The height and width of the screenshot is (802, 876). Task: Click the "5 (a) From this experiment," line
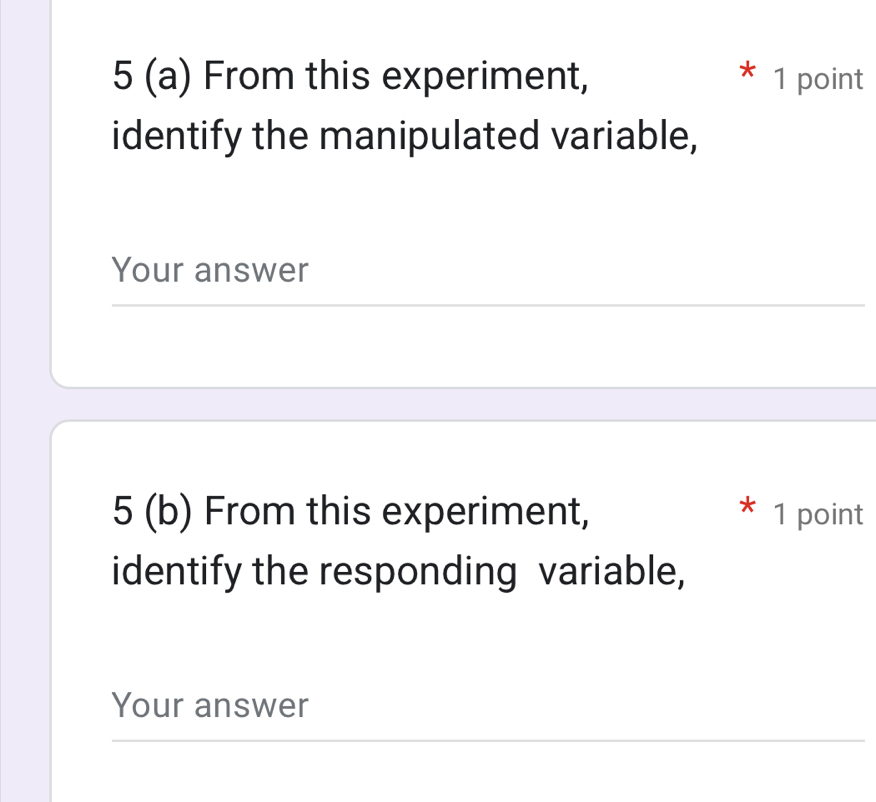[350, 76]
